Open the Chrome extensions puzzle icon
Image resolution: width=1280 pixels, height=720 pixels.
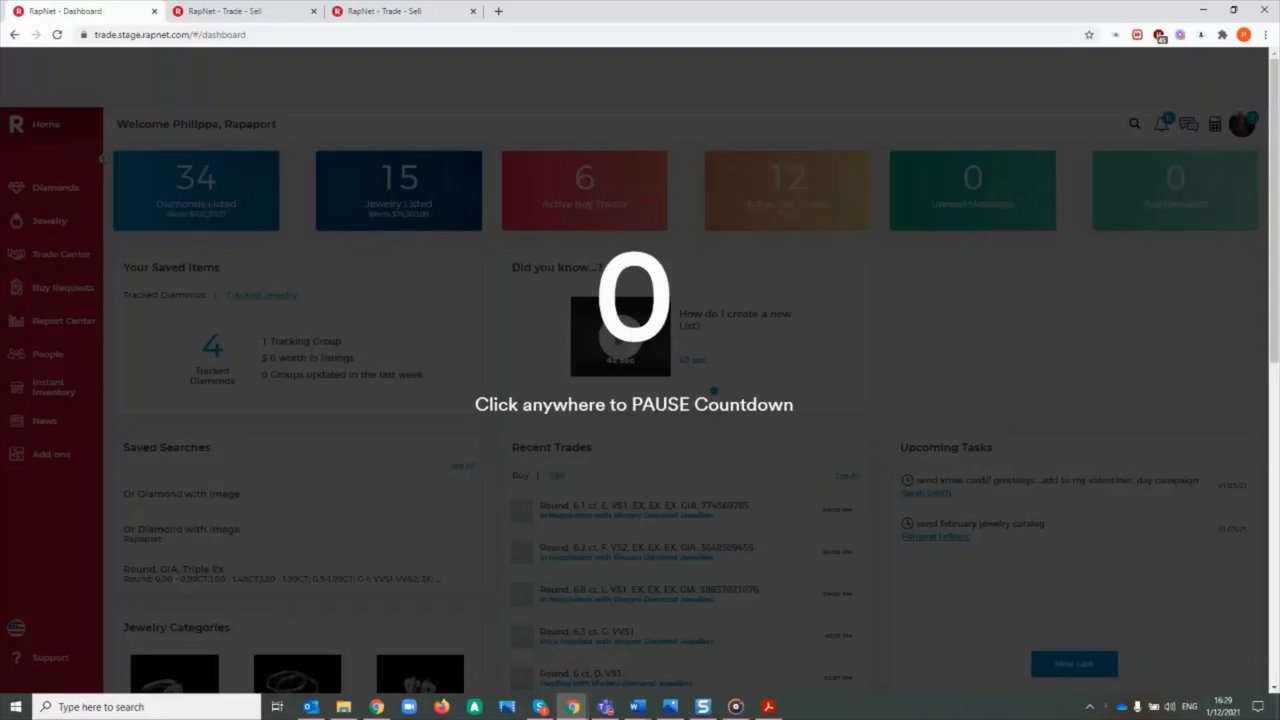pyautogui.click(x=1222, y=35)
